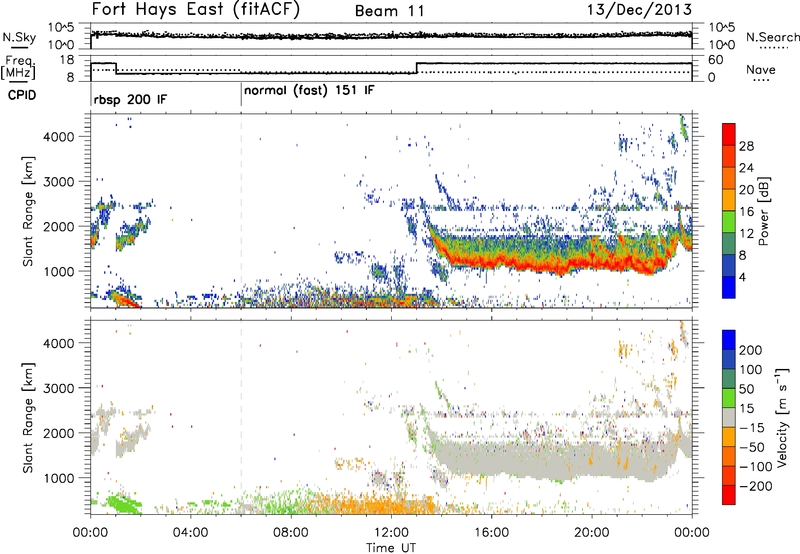Click the 'Nave' legend label

pyautogui.click(x=760, y=69)
